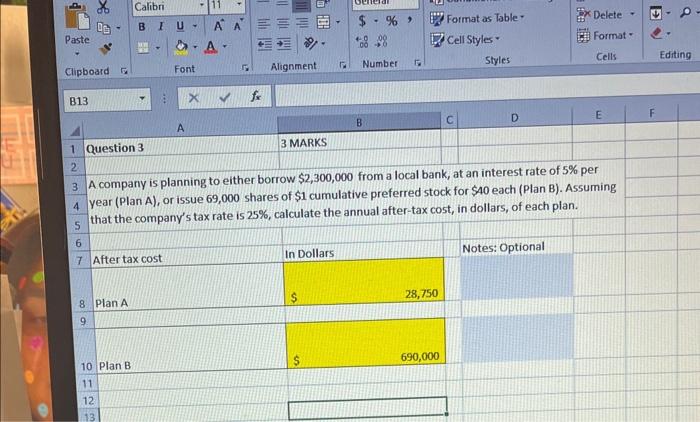
Task: Apply borders using the Borders icon
Action: (x=143, y=48)
